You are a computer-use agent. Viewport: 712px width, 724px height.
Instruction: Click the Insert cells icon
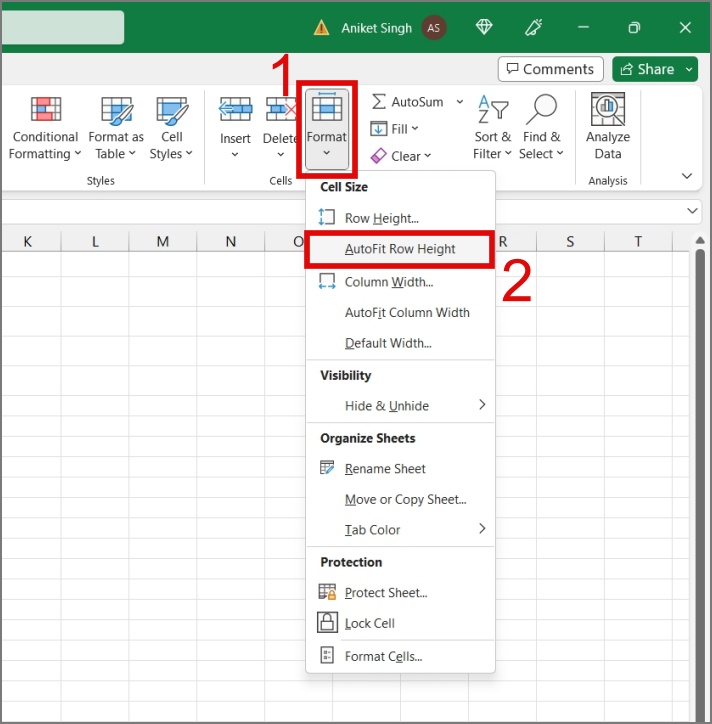235,109
